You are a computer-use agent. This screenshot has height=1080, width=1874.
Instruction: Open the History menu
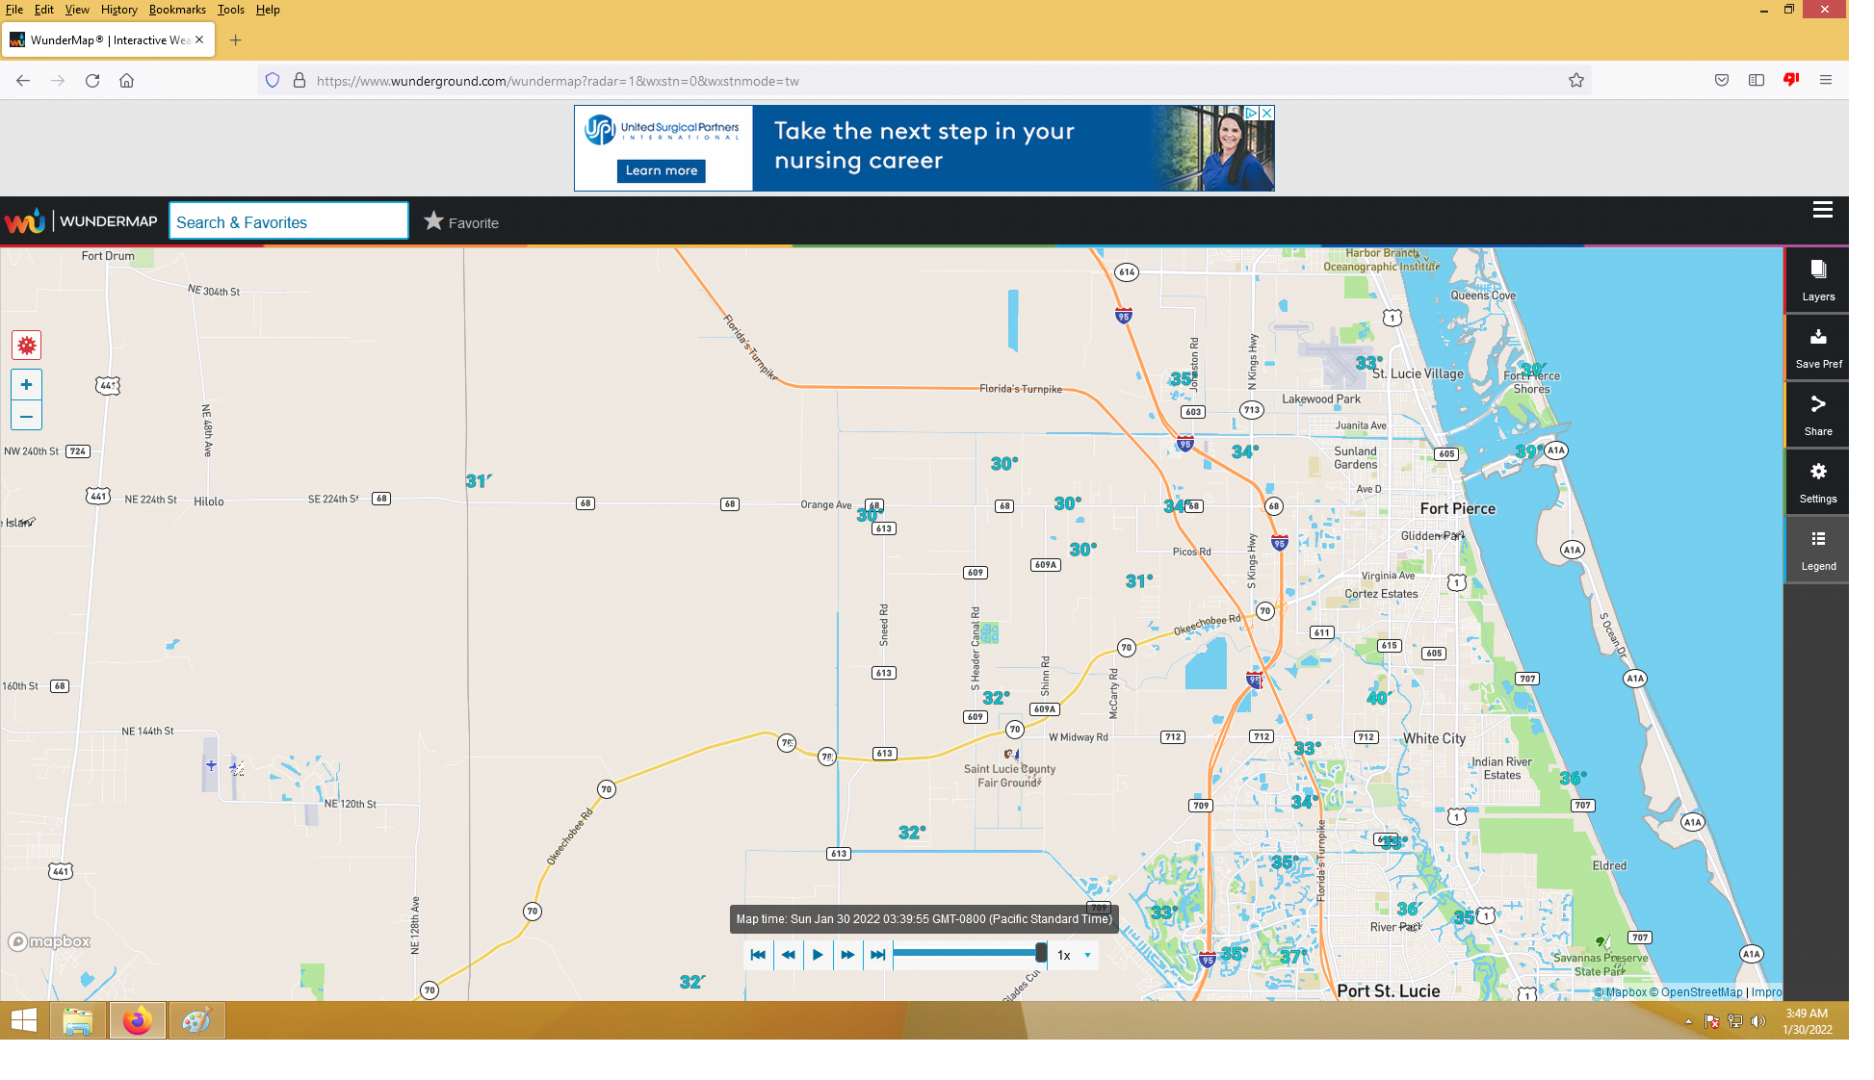tap(120, 10)
